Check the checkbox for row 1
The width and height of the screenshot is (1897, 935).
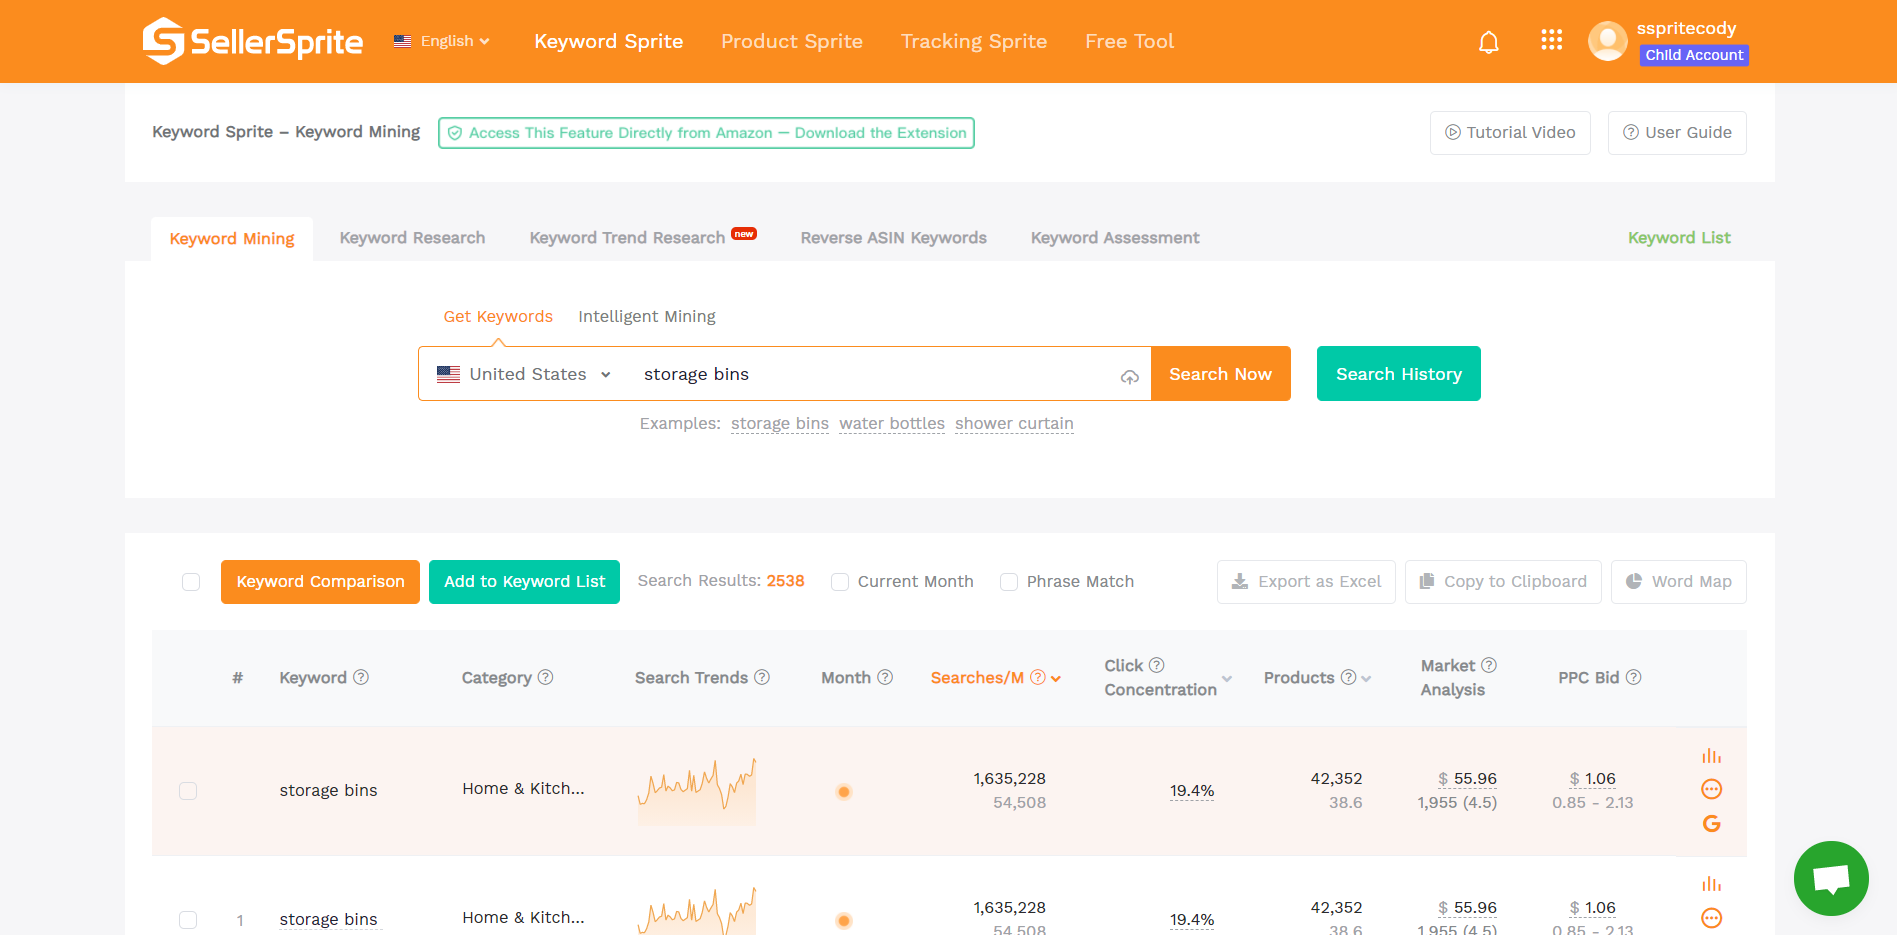pyautogui.click(x=188, y=919)
